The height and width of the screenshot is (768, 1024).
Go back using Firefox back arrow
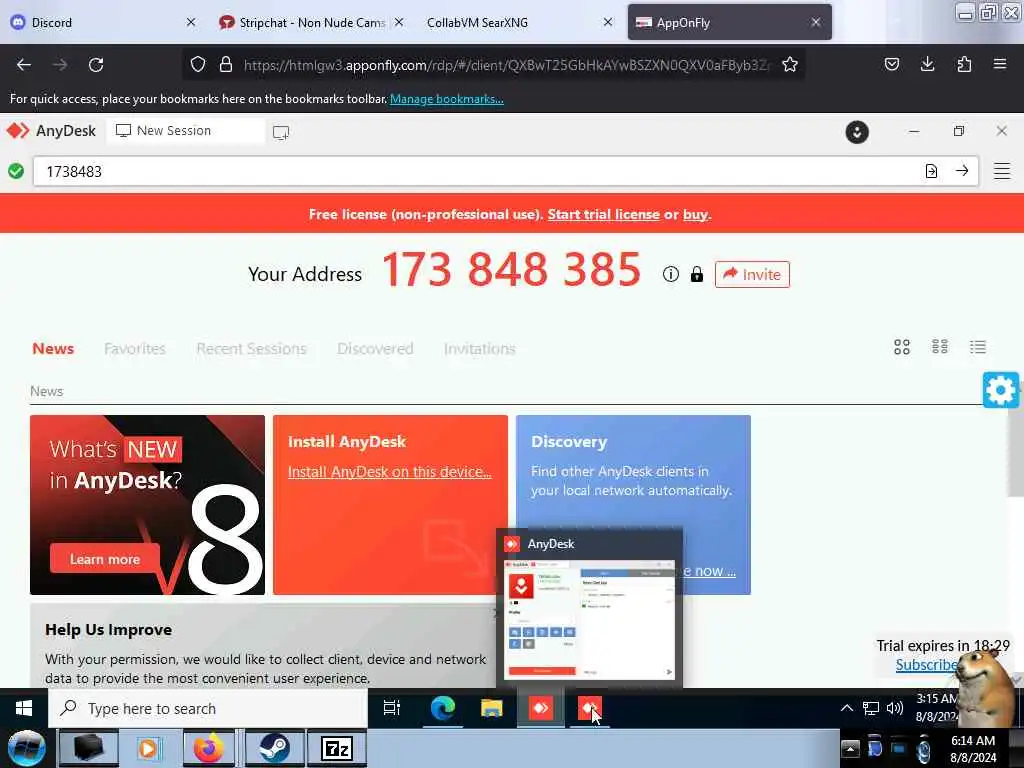24,65
